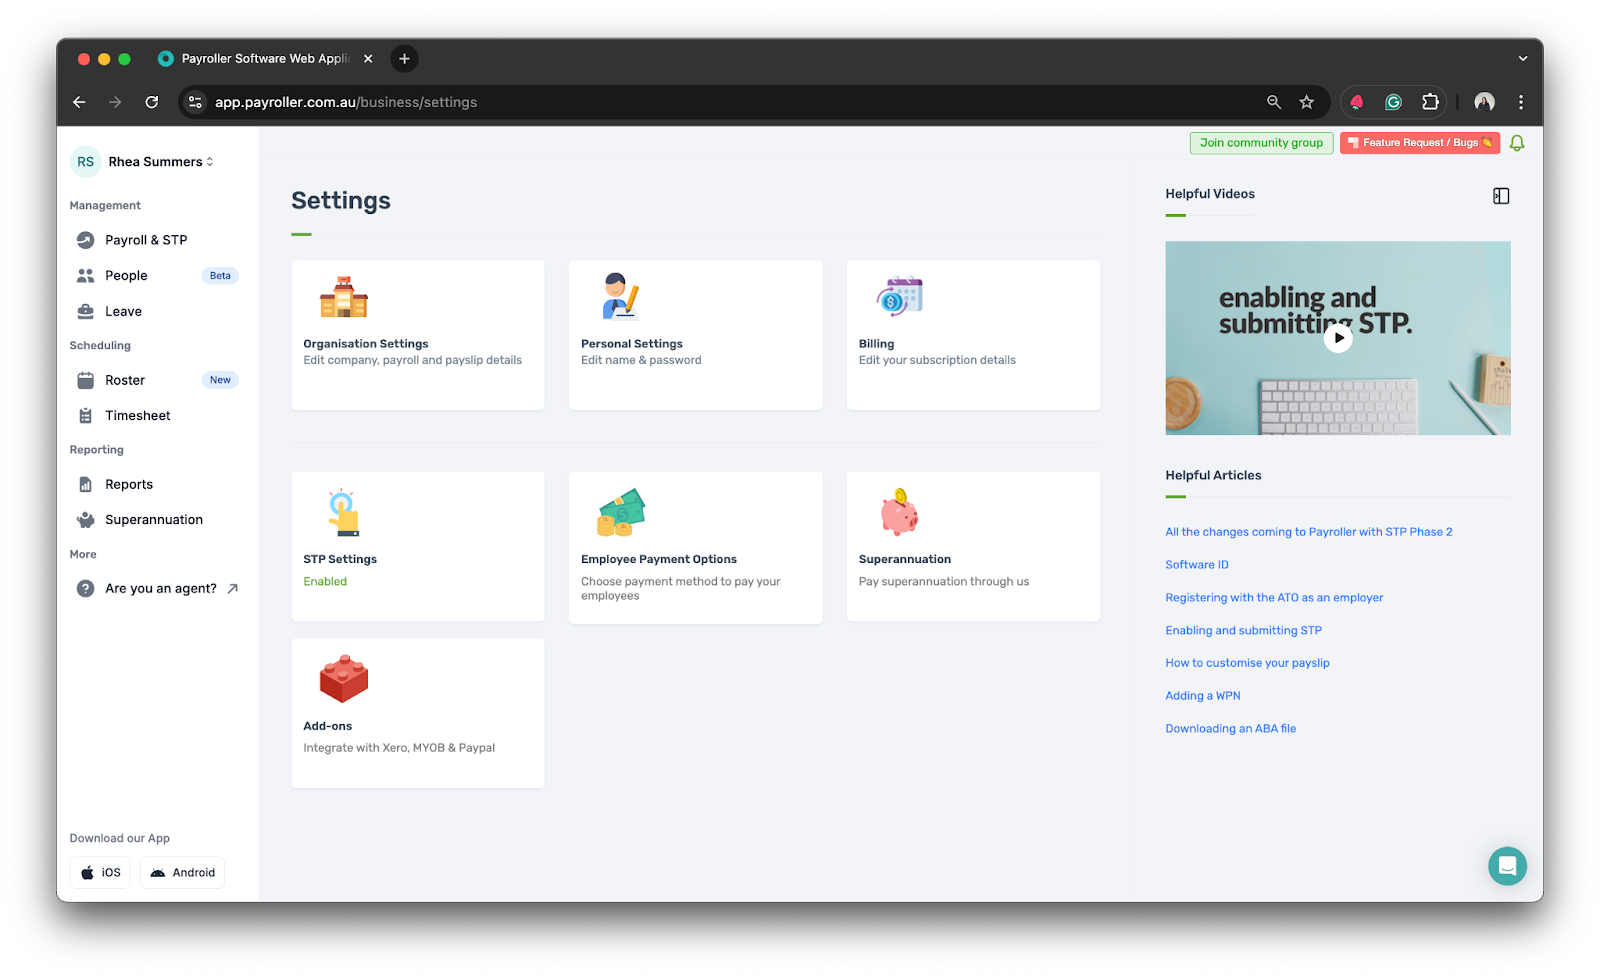Click the New badge next to Roster
This screenshot has height=977, width=1600.
[x=220, y=380]
